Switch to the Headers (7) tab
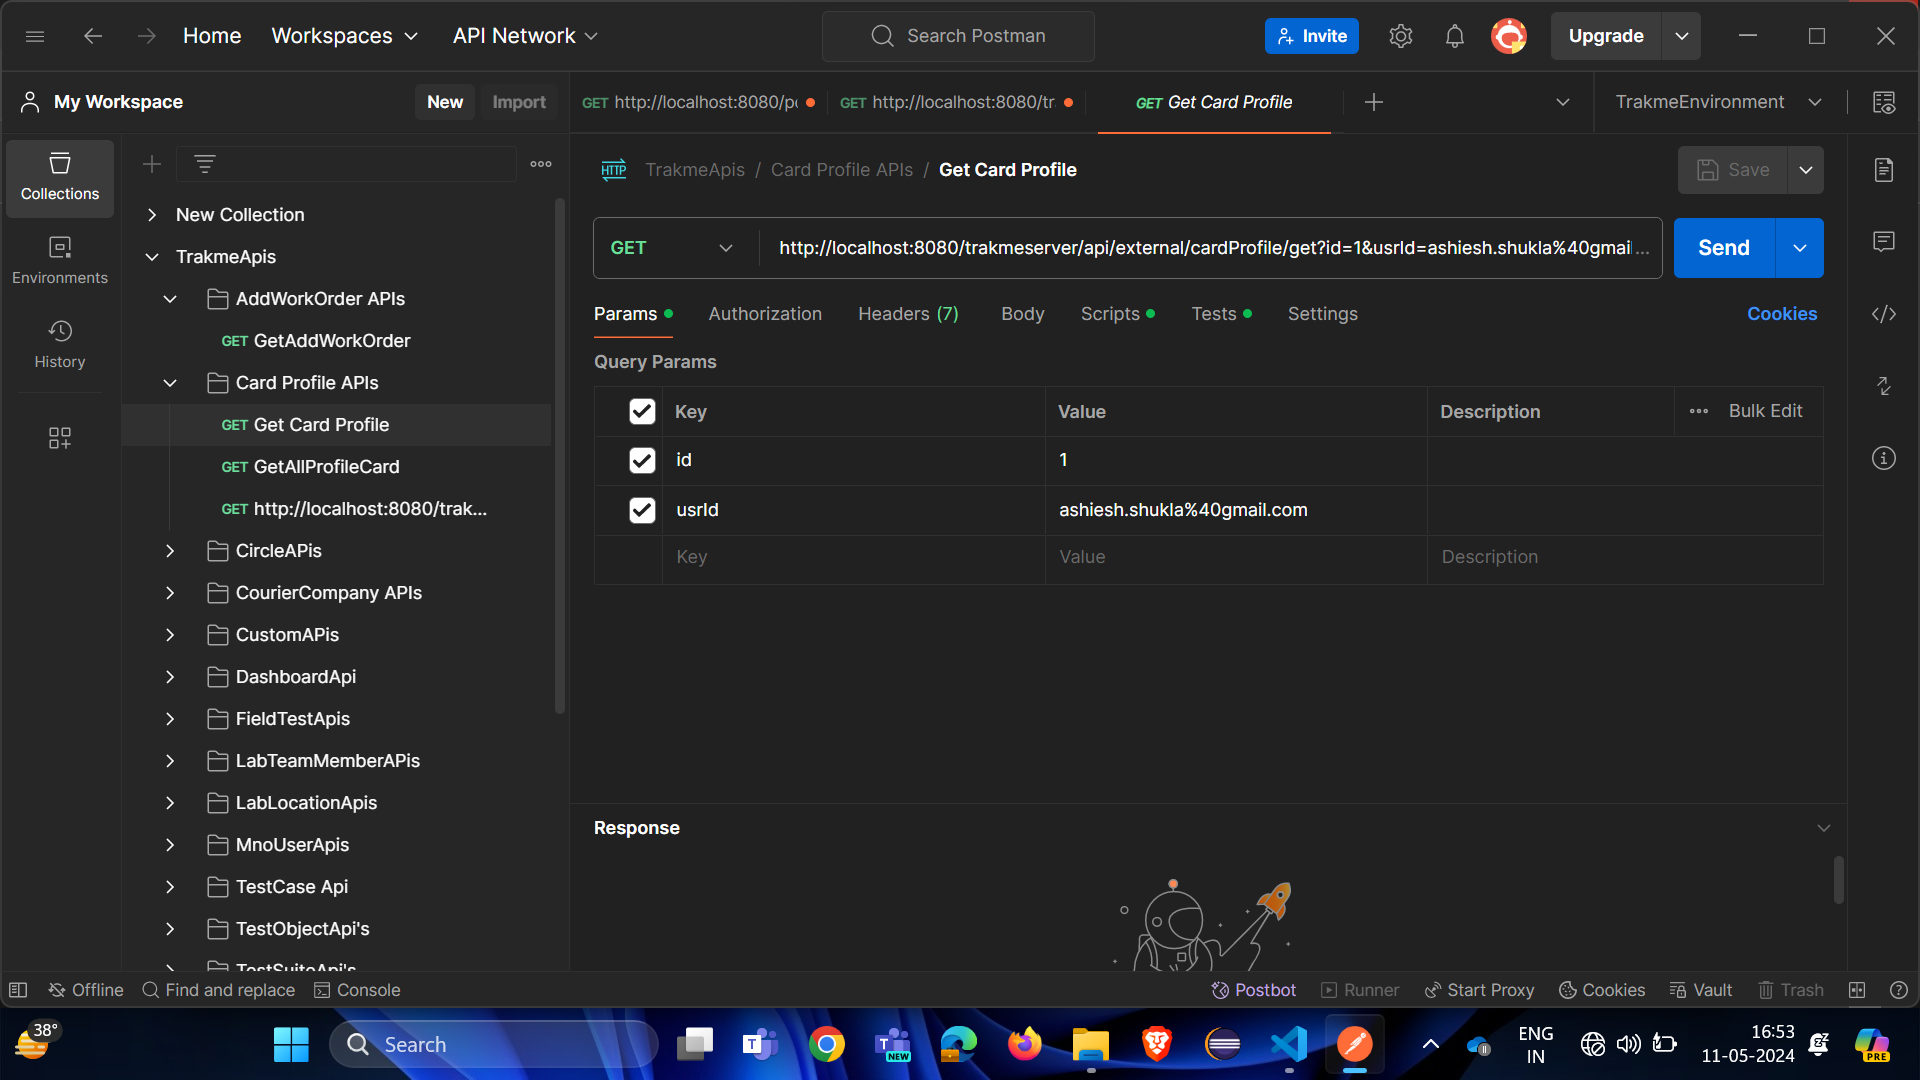 [x=908, y=314]
